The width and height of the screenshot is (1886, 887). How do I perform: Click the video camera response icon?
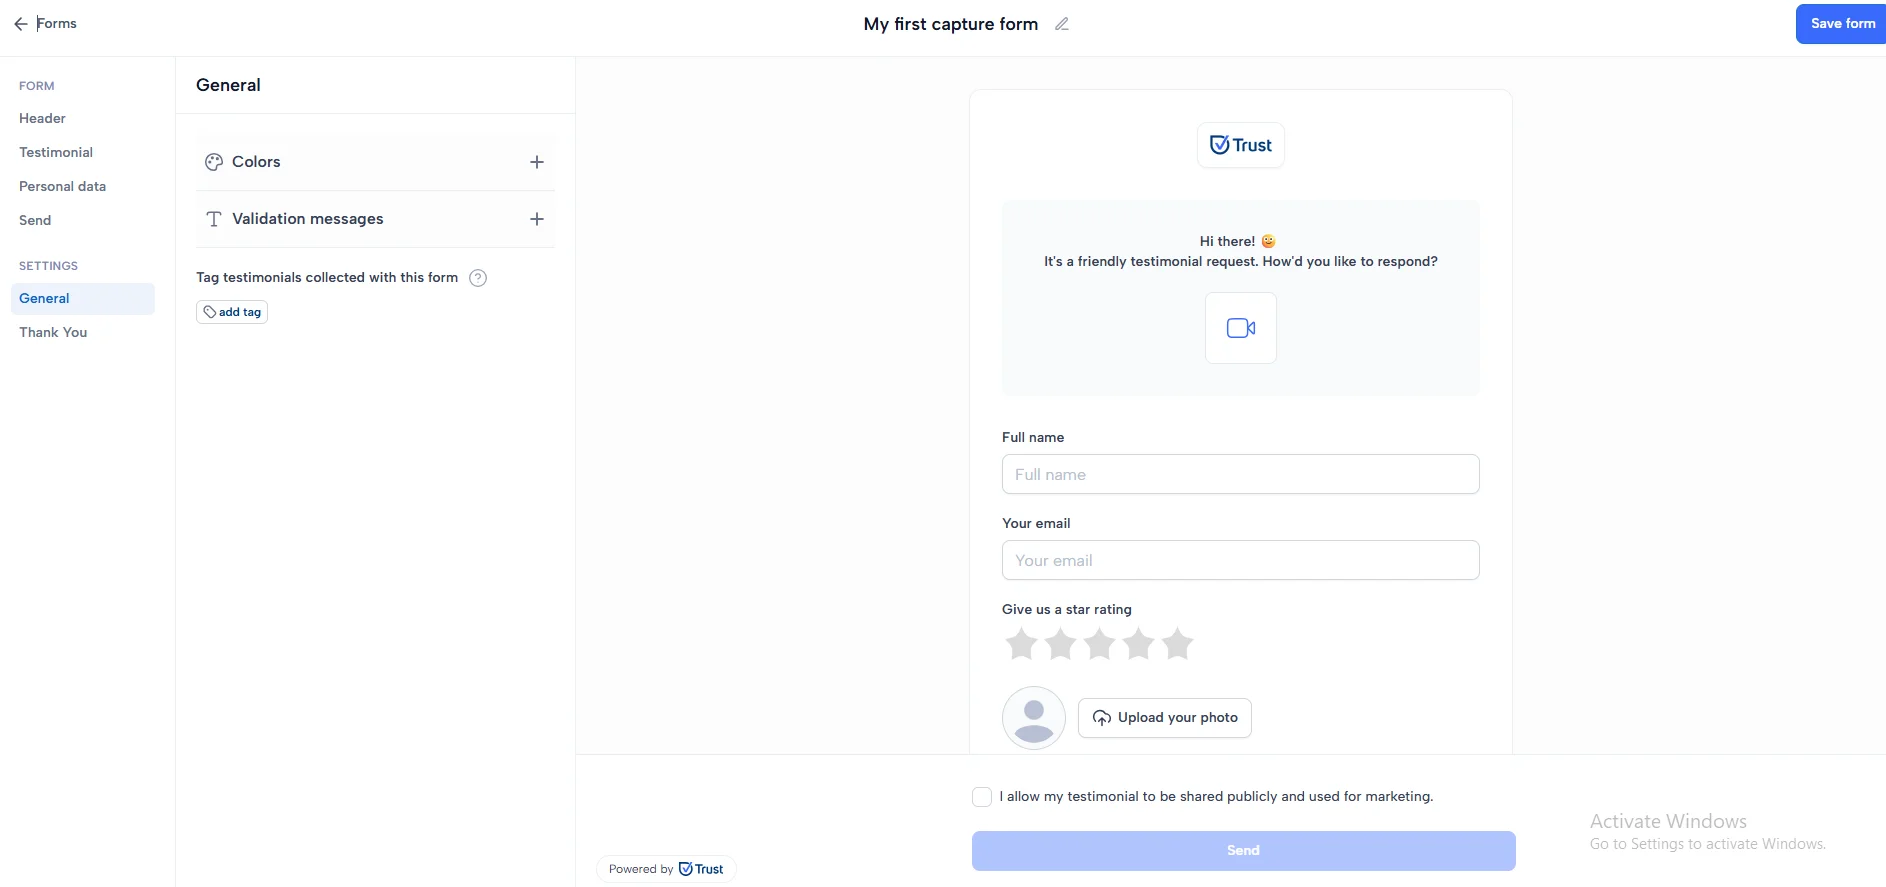(x=1240, y=328)
